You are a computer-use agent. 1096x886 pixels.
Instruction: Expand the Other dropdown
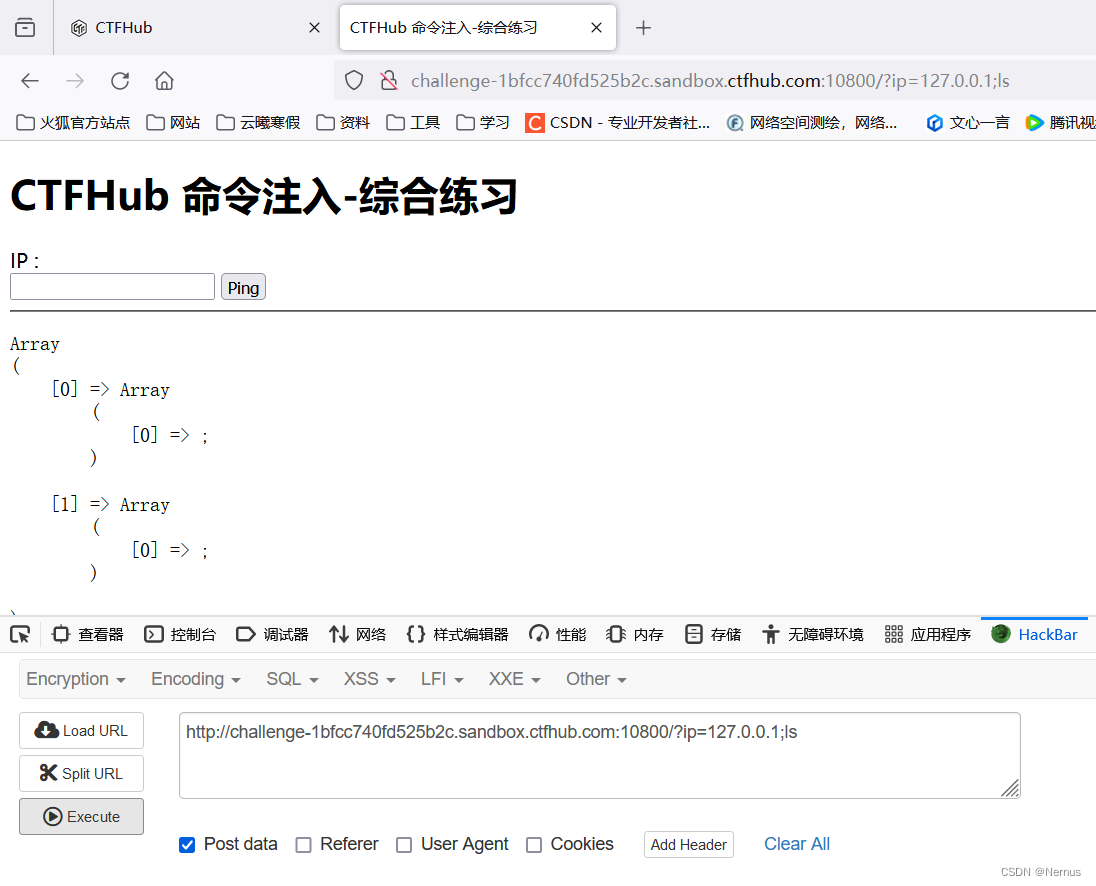pyautogui.click(x=596, y=679)
